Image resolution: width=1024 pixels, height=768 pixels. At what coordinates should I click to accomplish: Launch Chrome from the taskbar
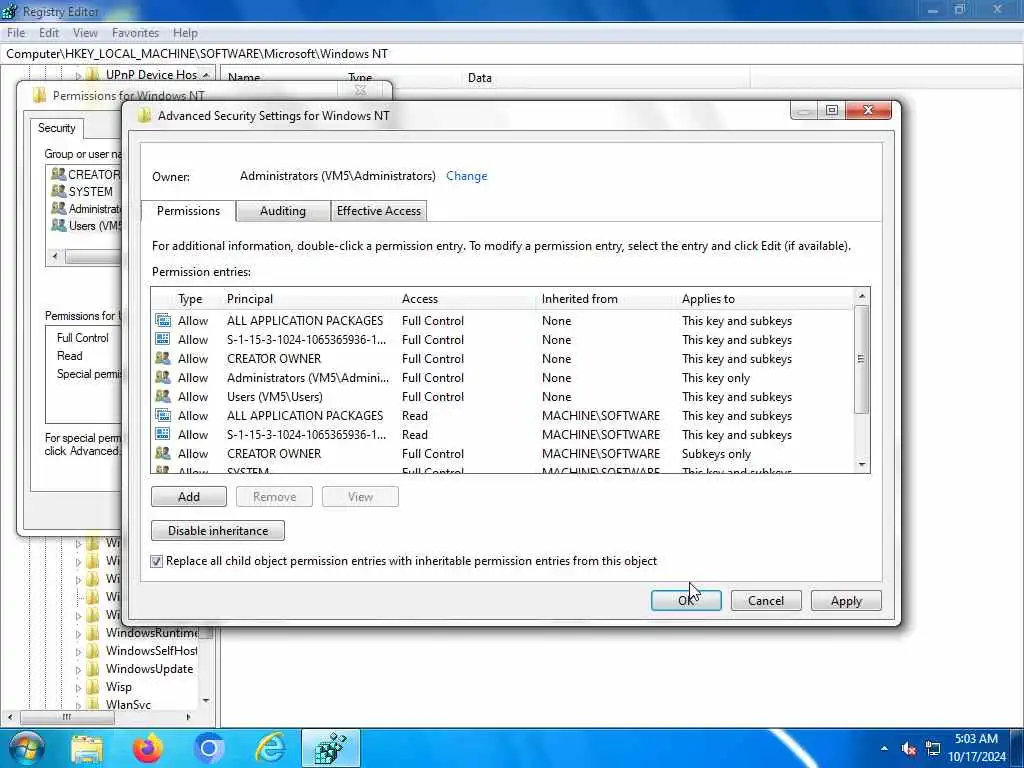tap(209, 749)
